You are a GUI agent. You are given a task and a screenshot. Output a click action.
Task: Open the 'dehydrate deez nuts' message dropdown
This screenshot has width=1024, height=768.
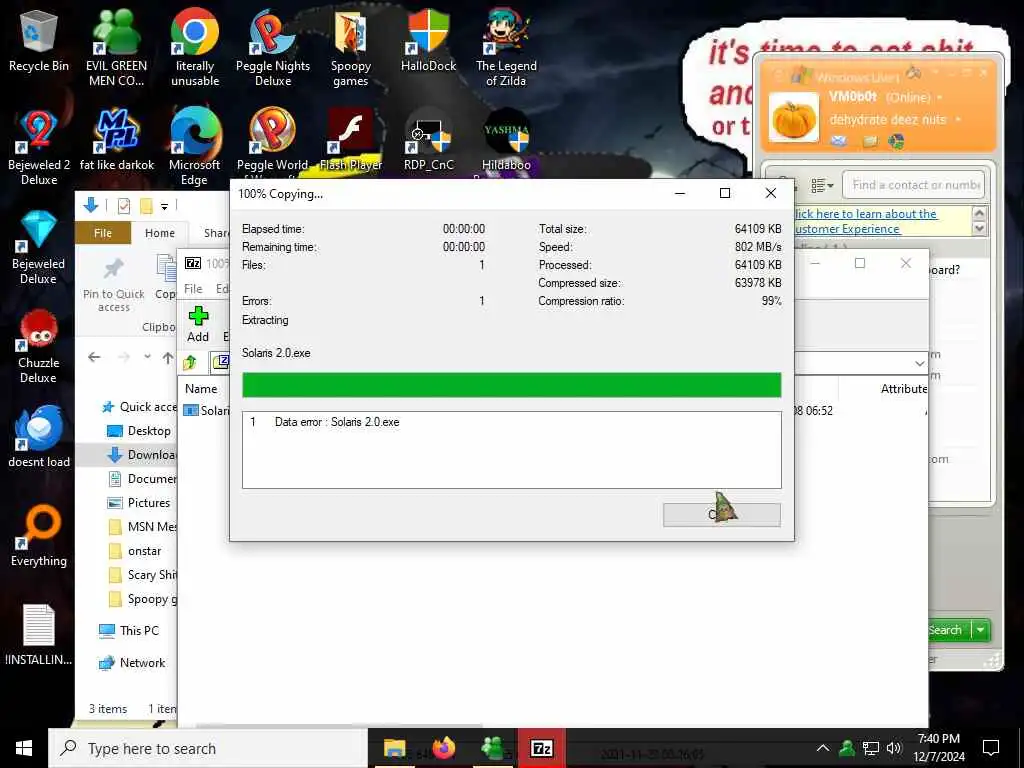[958, 120]
